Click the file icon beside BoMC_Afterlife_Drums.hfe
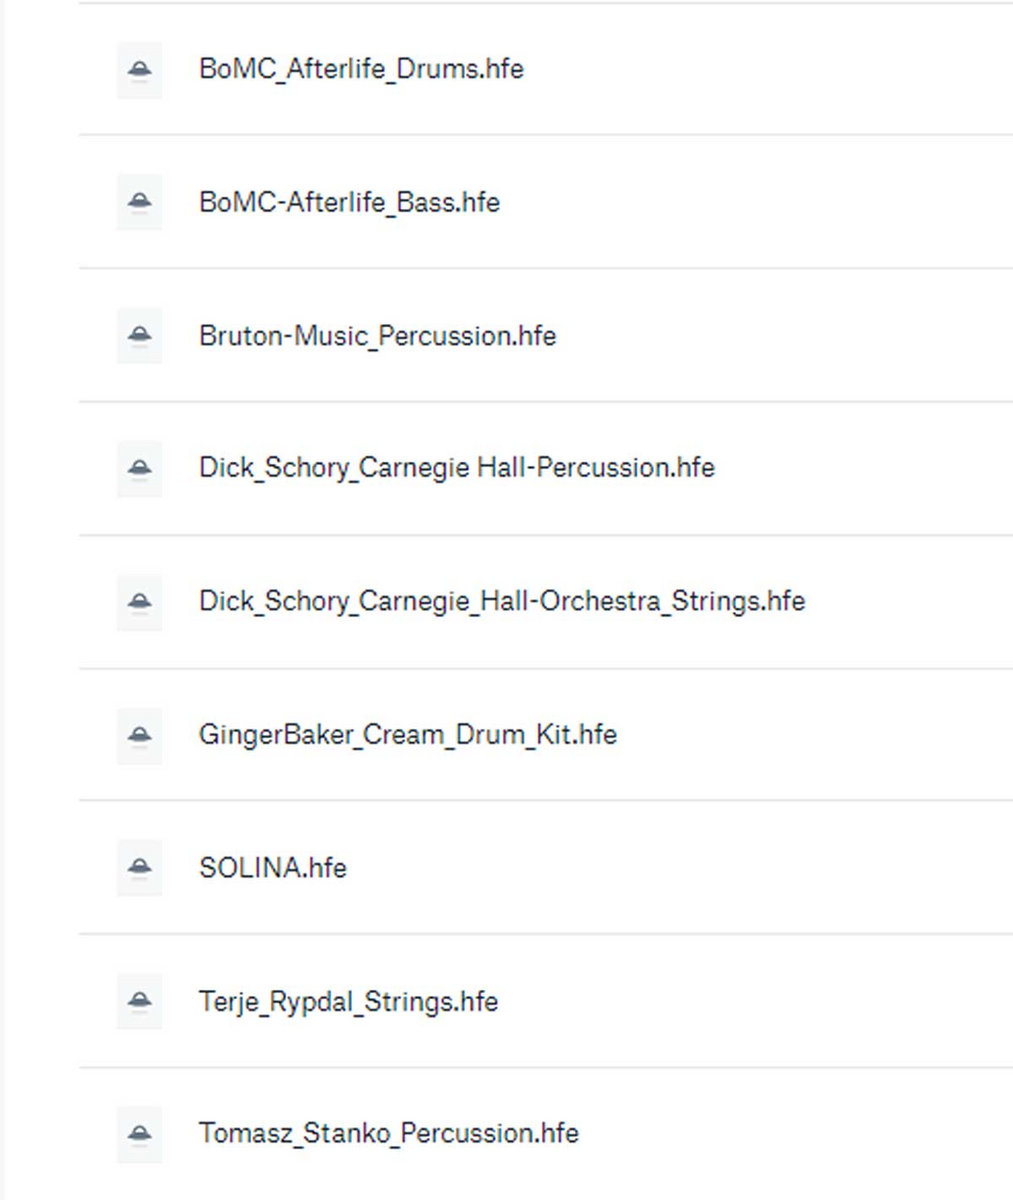Screen dimensions: 1013x1200 (x=140, y=69)
